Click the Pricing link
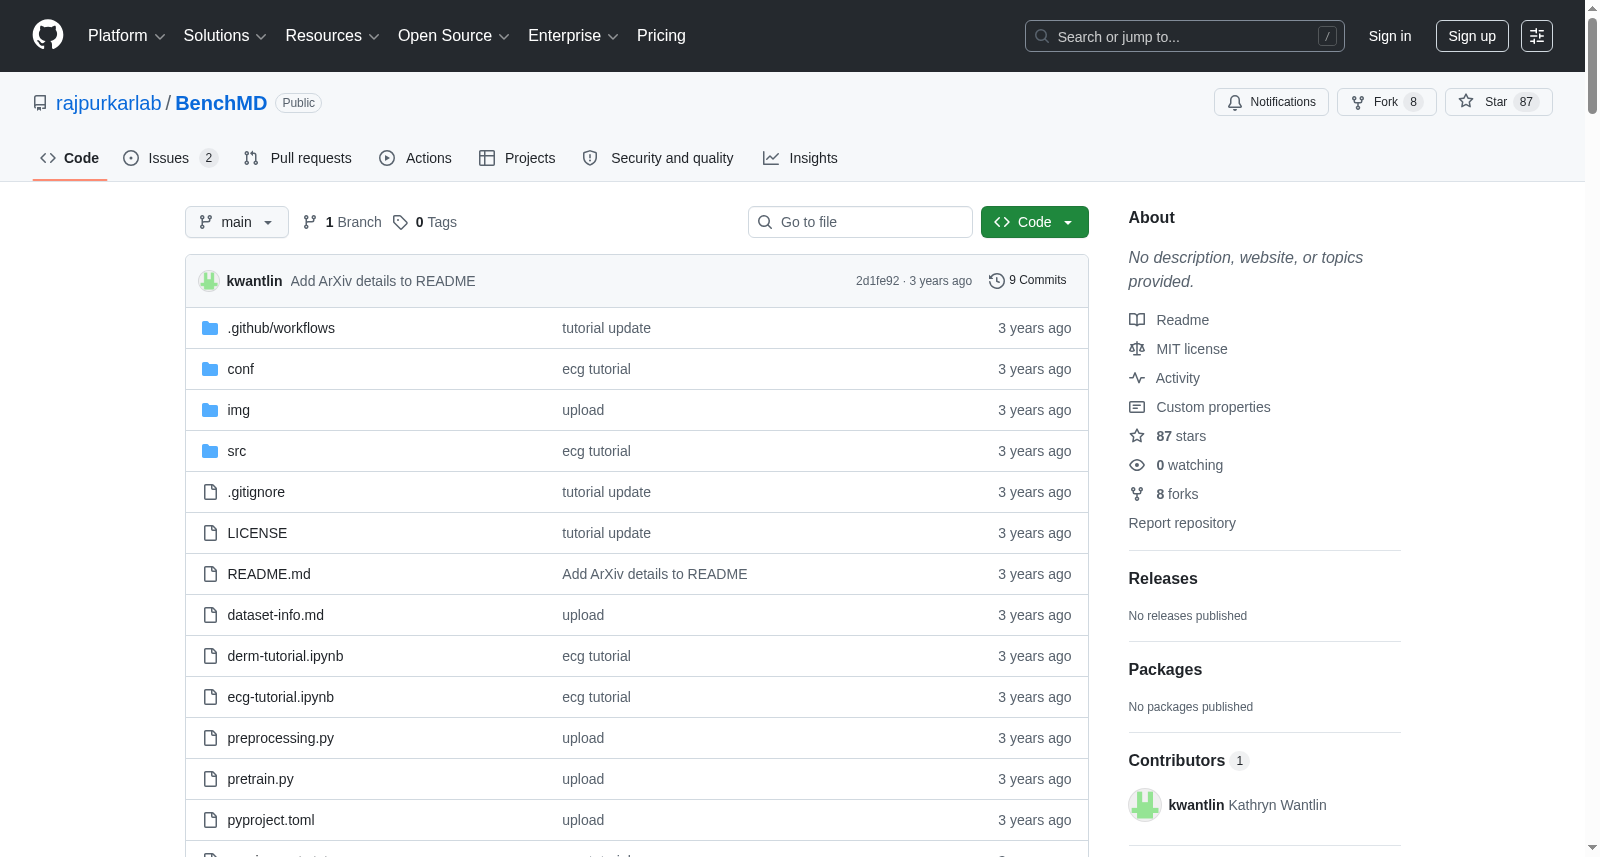Screen dimensions: 1600x857 pos(661,36)
